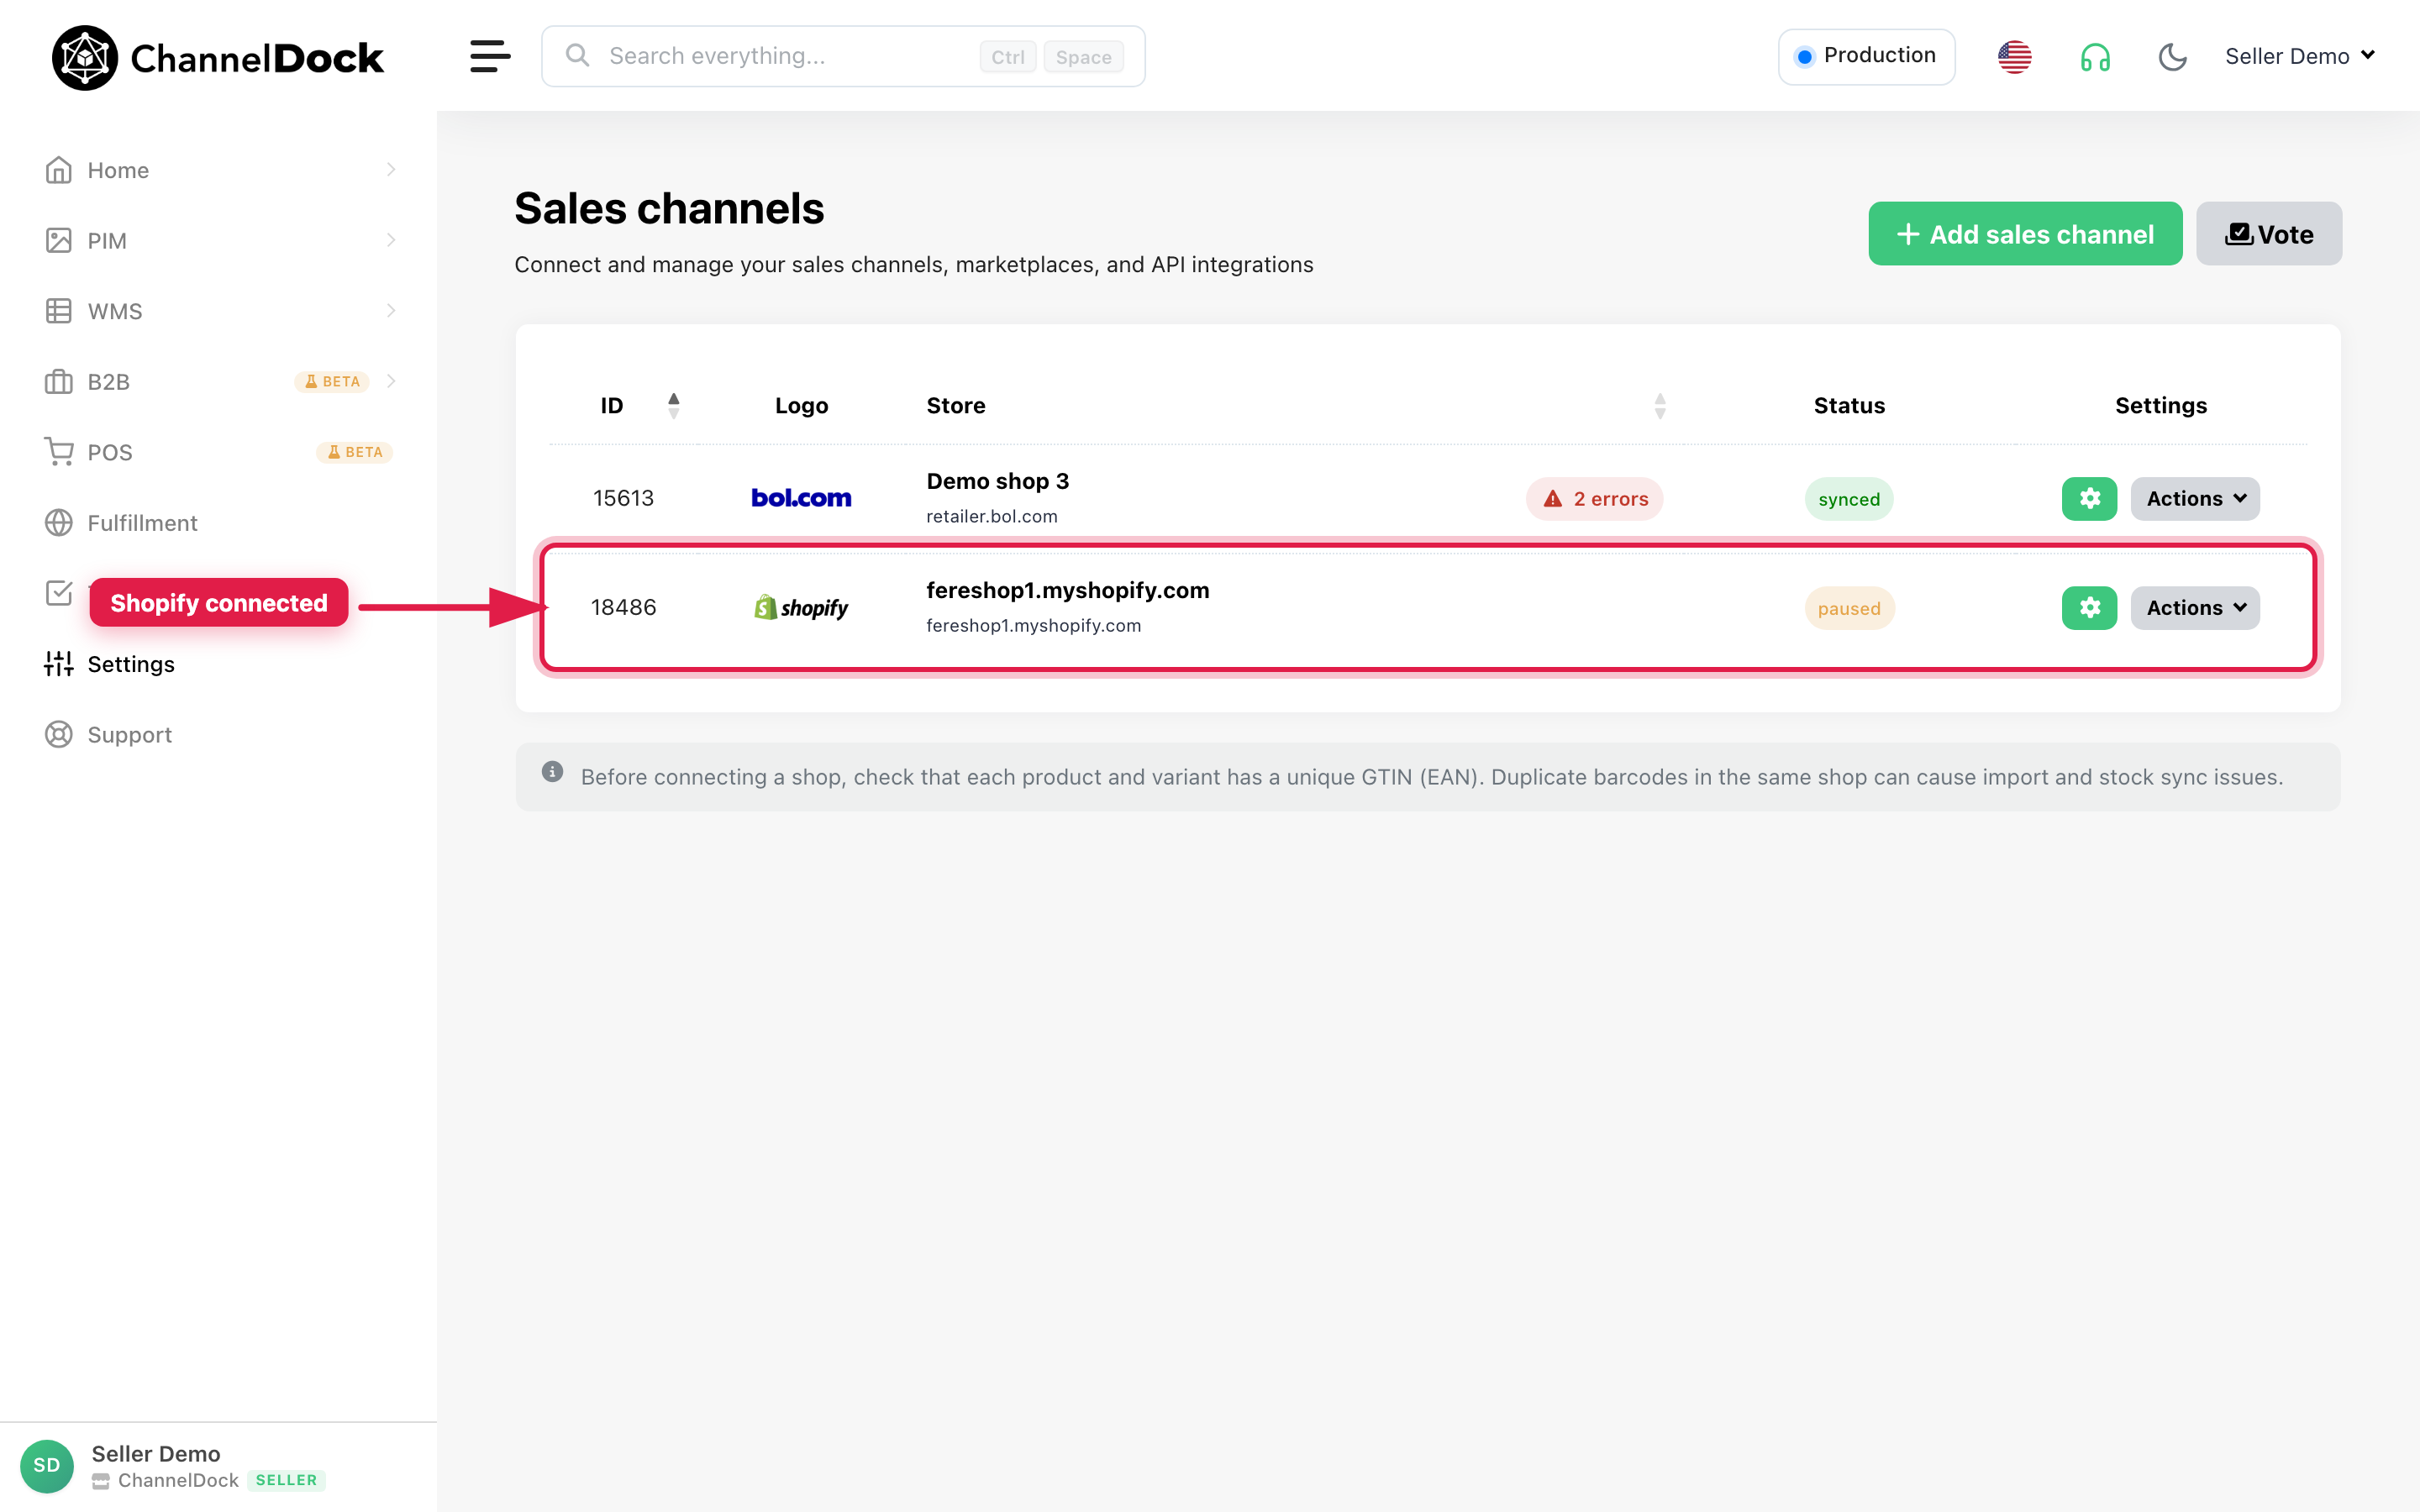Open the Production environment selector

1866,56
